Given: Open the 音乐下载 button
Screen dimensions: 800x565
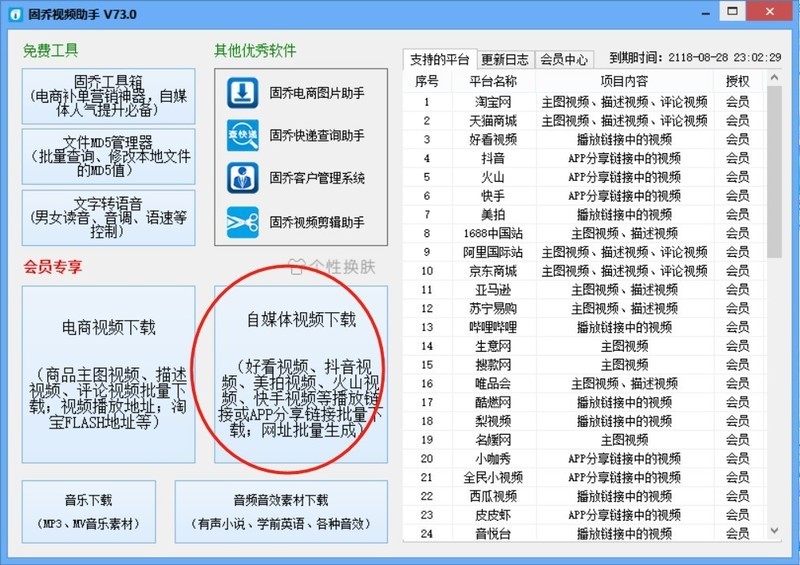Looking at the screenshot, I should click(x=89, y=511).
